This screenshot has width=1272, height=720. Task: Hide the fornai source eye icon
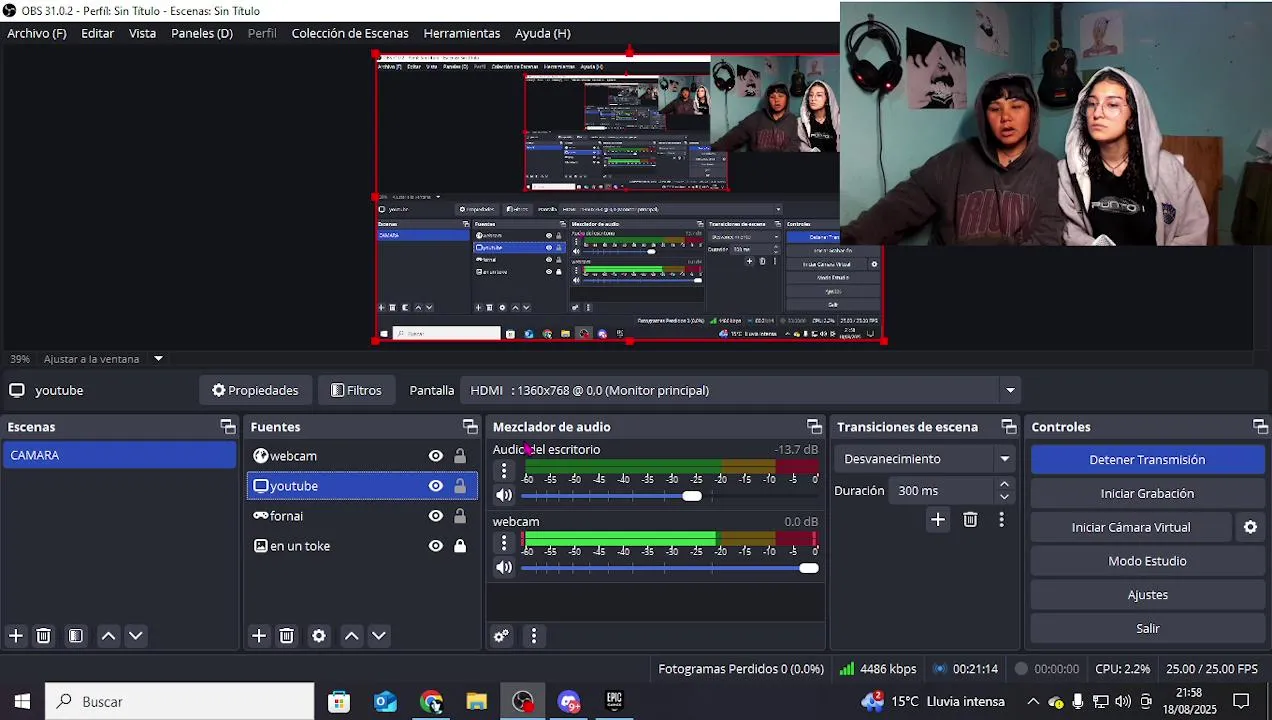pos(436,516)
